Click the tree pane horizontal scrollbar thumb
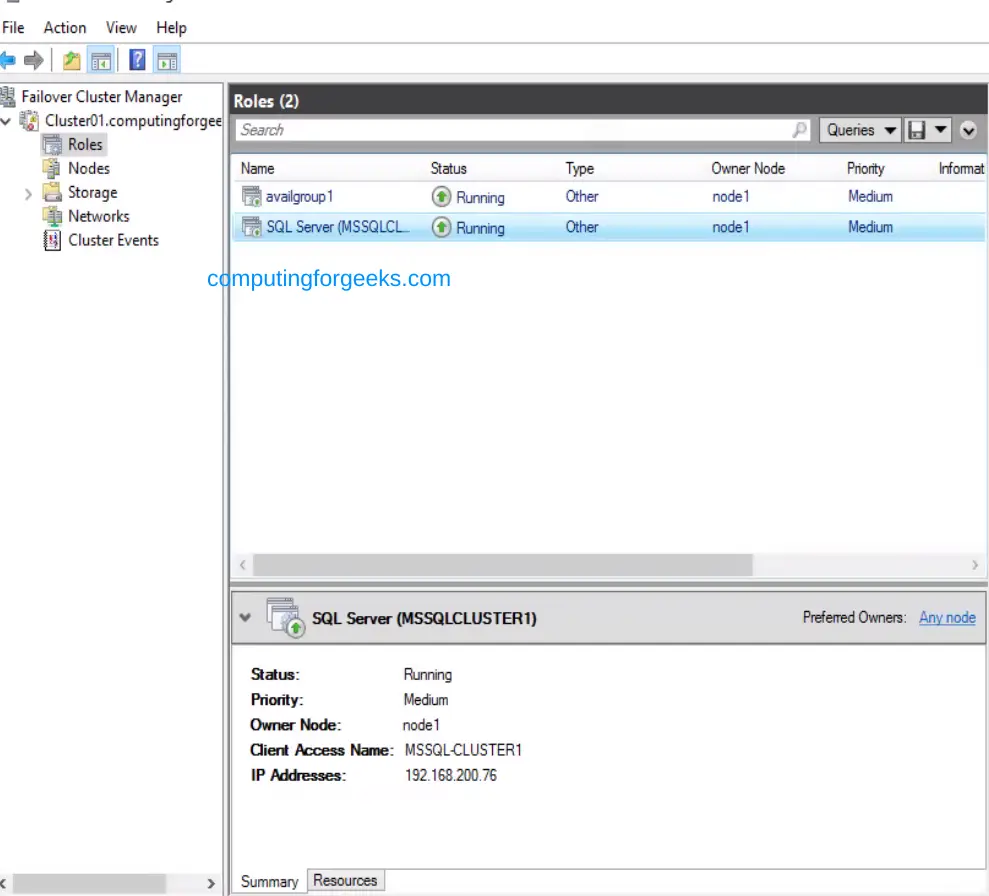This screenshot has height=896, width=989. coord(89,883)
